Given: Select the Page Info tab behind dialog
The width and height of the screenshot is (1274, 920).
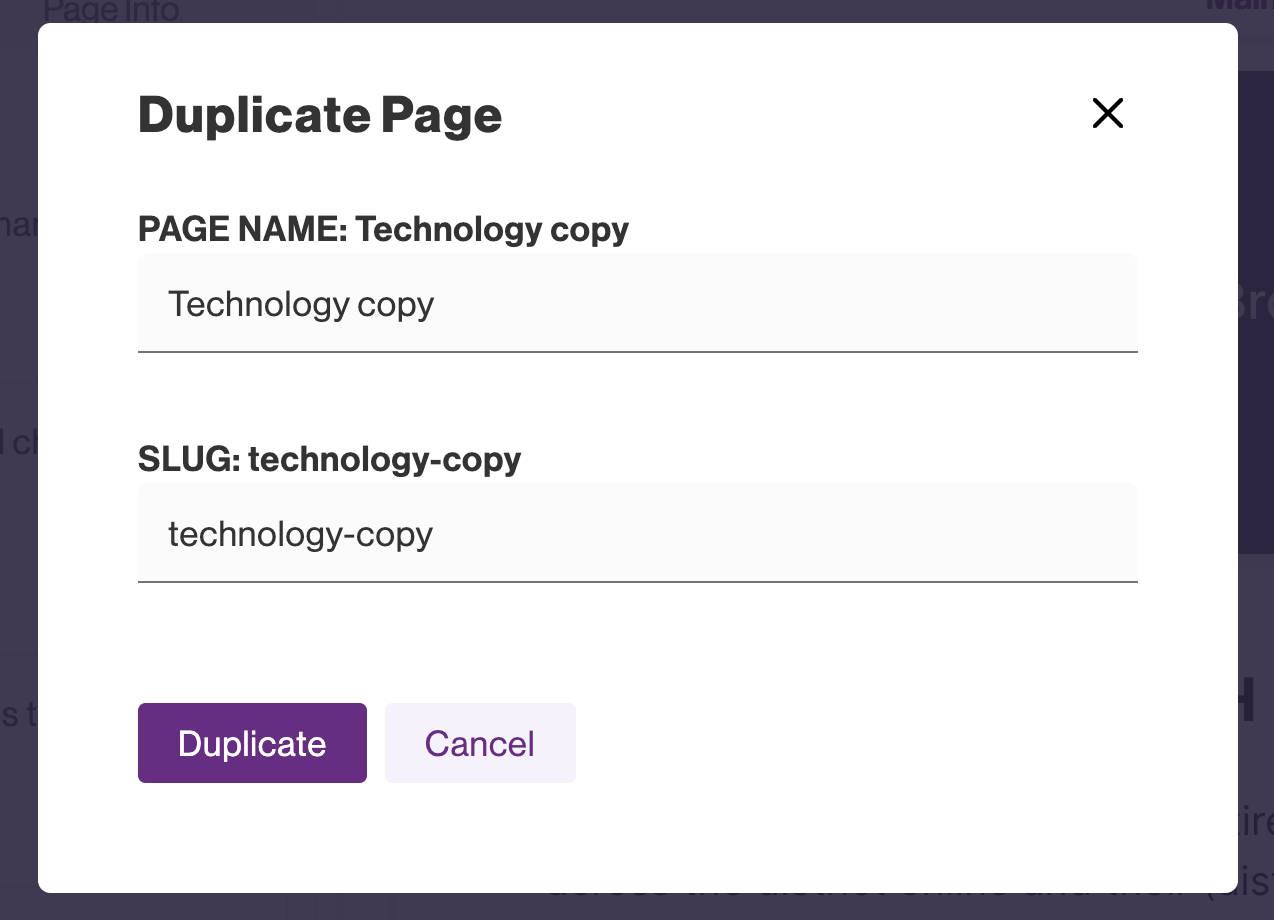Looking at the screenshot, I should tap(111, 11).
